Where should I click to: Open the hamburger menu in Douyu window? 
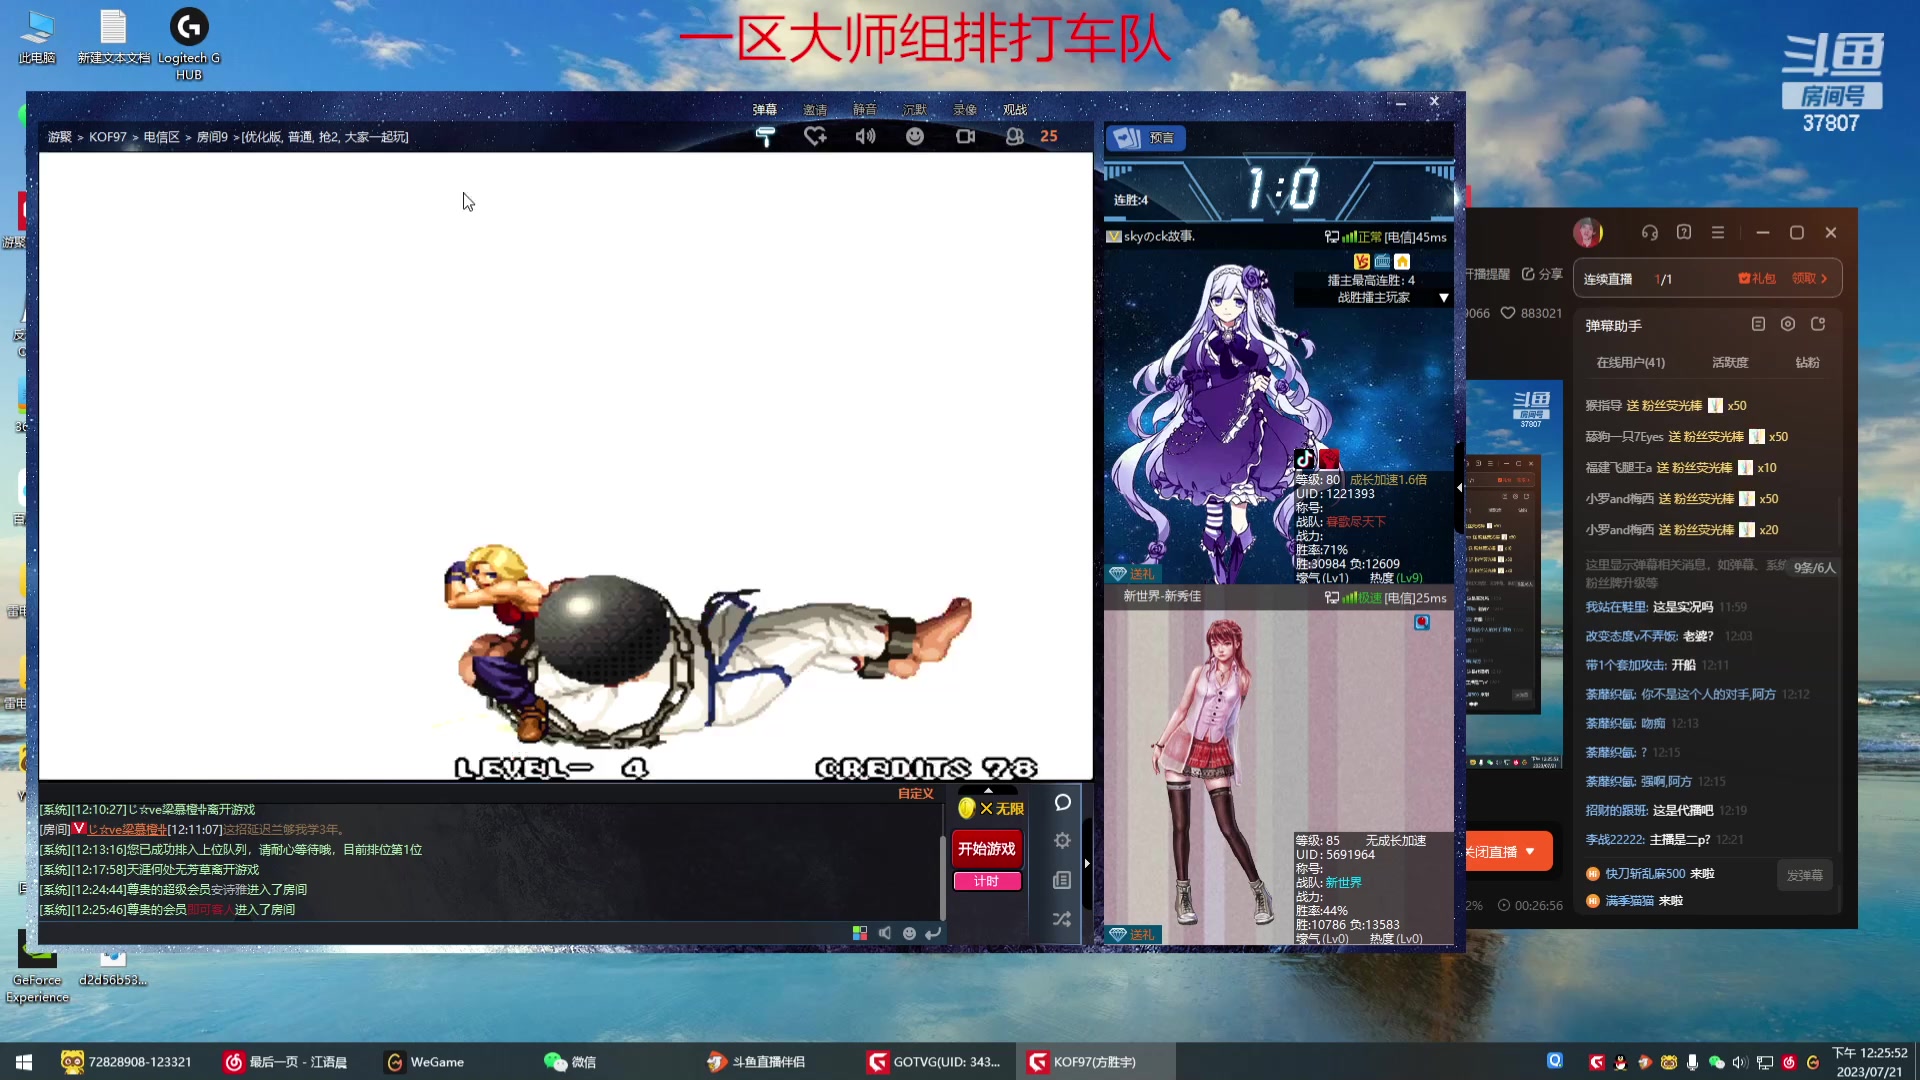click(x=1718, y=232)
